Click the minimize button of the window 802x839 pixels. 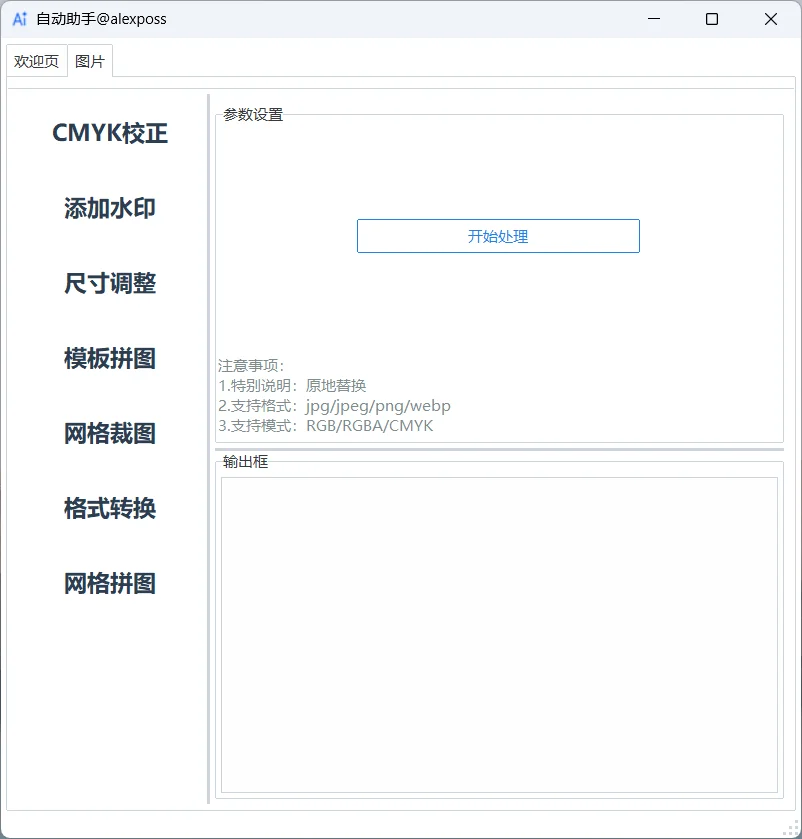point(653,19)
